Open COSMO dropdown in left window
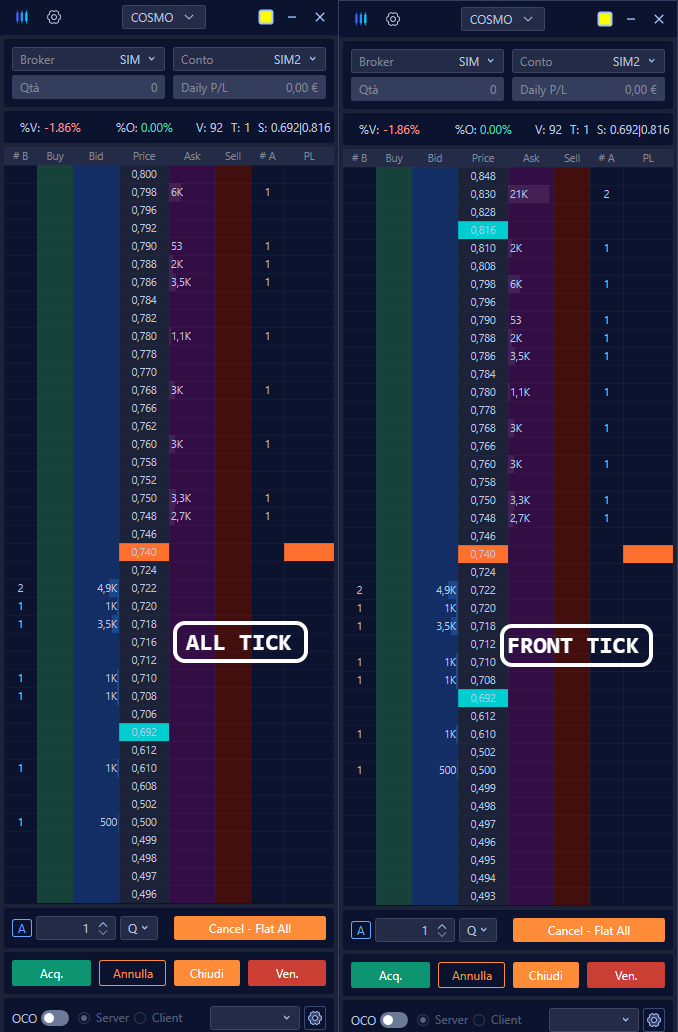Viewport: 678px width, 1032px height. click(x=164, y=17)
